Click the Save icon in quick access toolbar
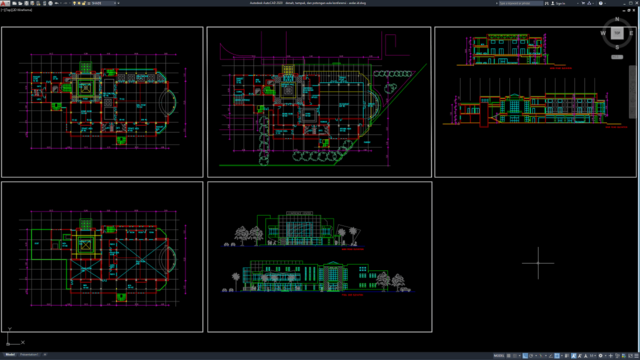This screenshot has width=640, height=360. click(26, 3)
